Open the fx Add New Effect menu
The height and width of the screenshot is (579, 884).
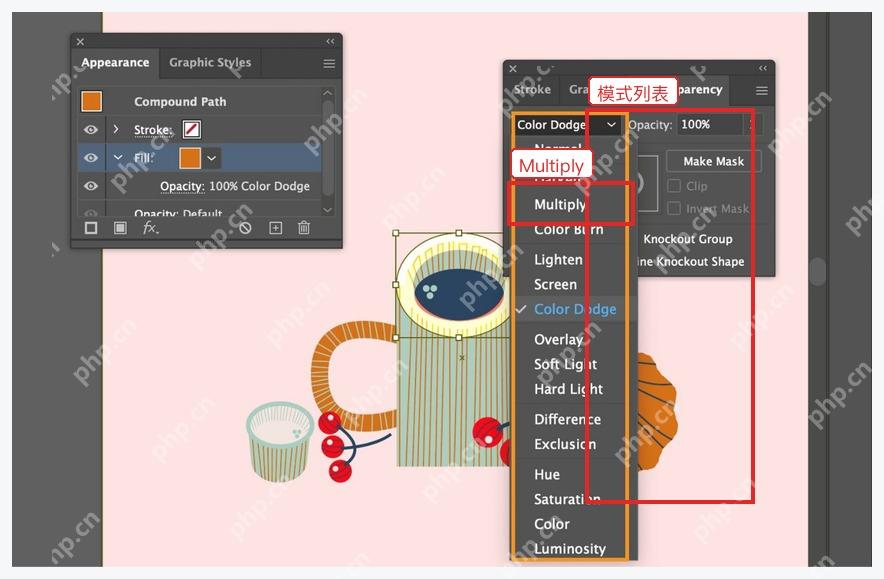point(151,228)
